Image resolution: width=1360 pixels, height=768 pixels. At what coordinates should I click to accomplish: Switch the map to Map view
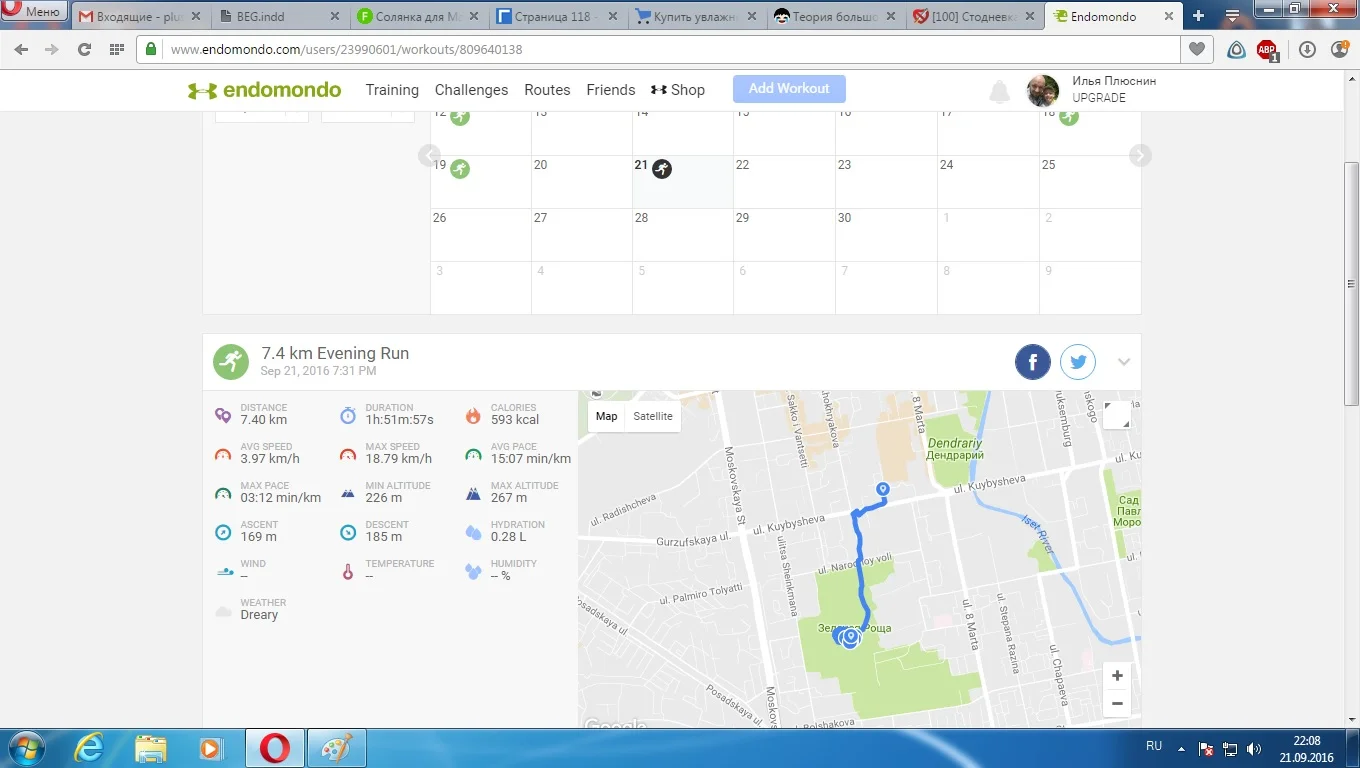[x=607, y=416]
